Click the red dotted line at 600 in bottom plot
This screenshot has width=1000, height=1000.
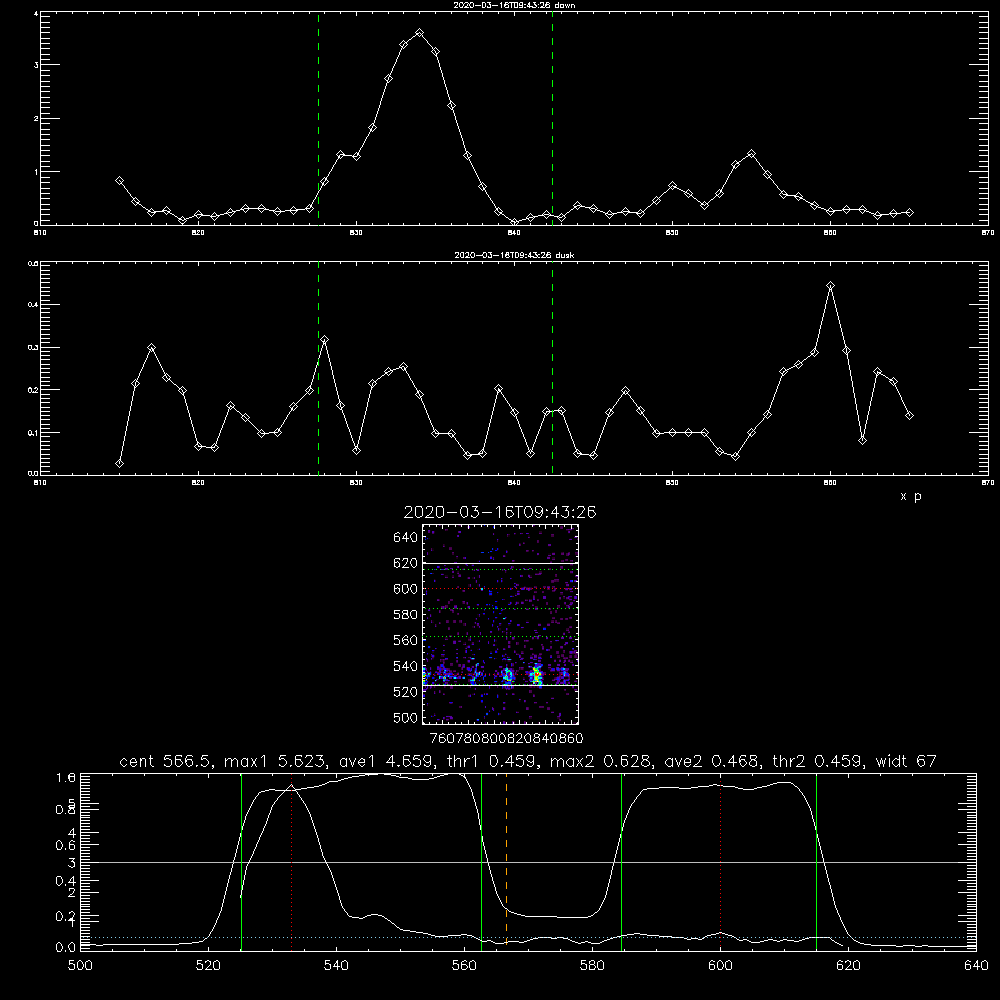click(721, 862)
